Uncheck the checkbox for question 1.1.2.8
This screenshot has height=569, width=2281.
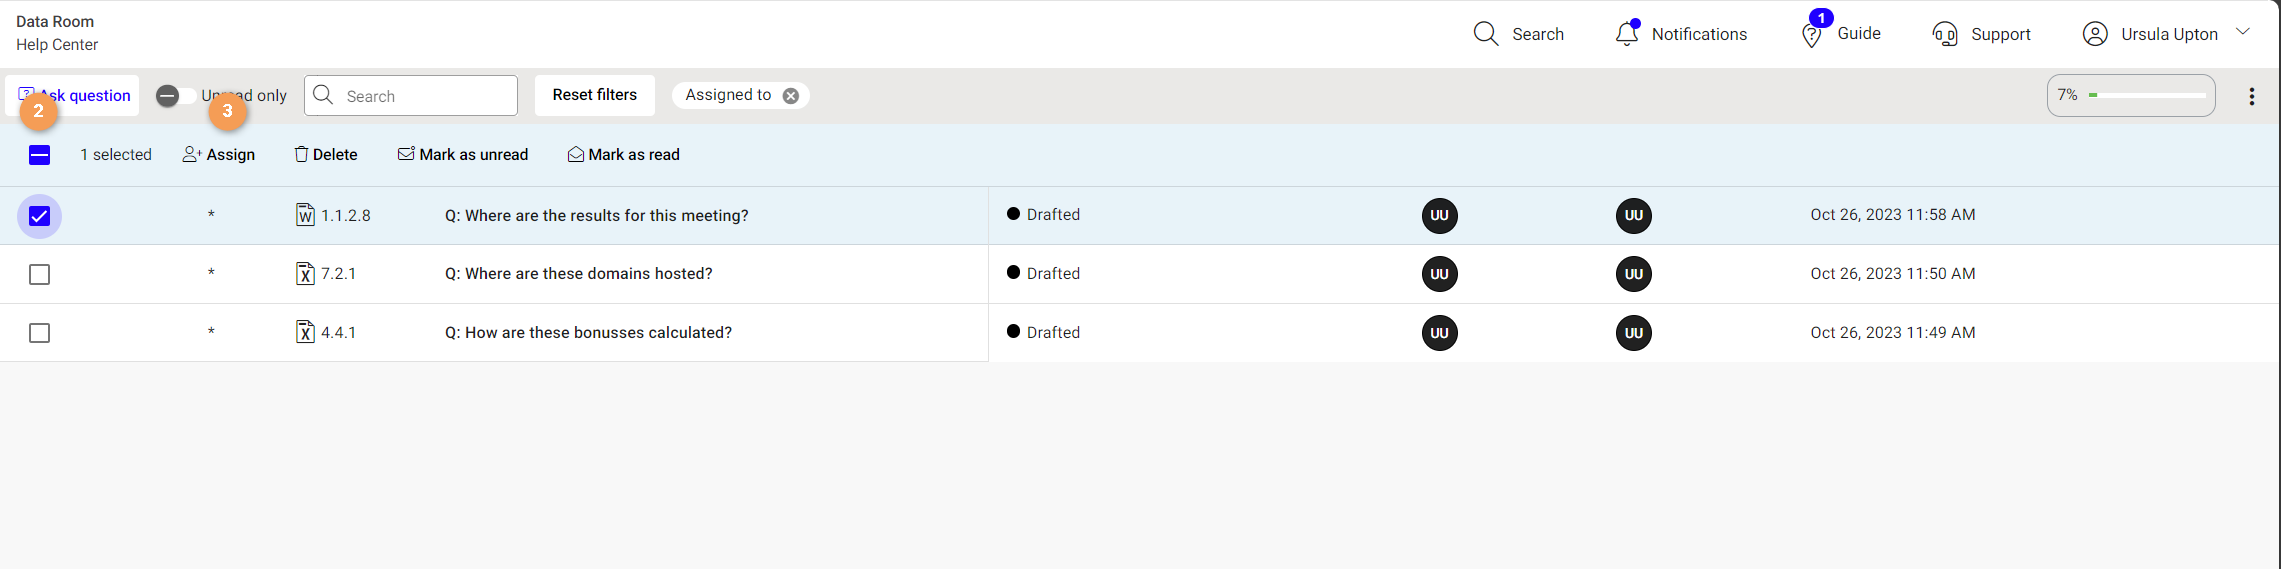39,216
